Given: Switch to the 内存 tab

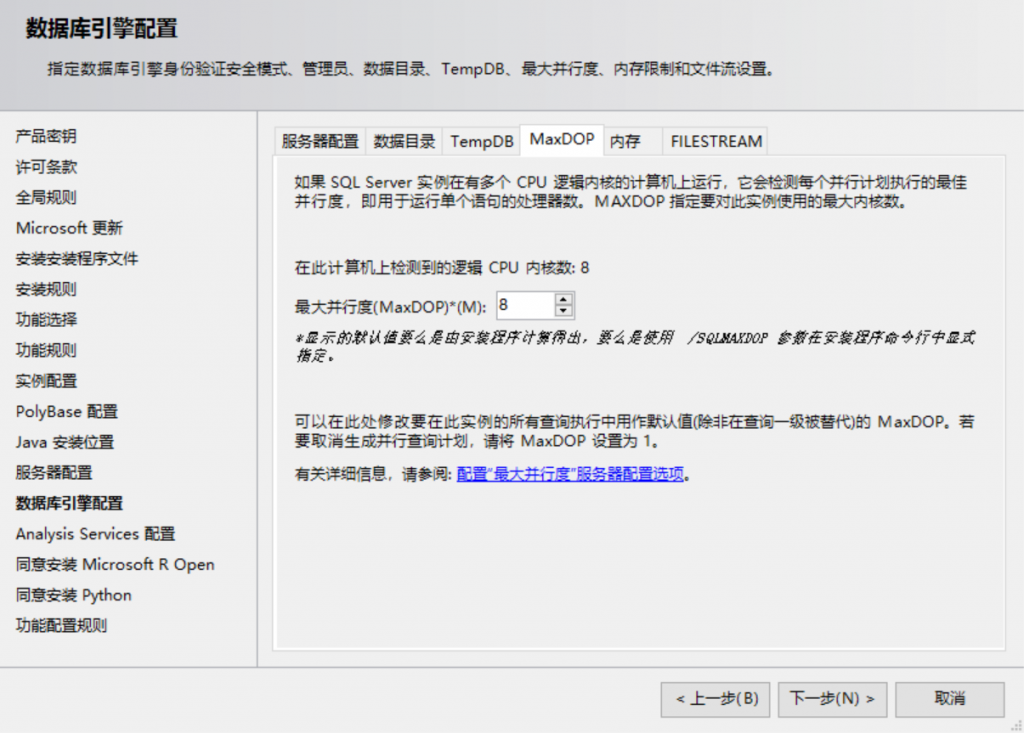Looking at the screenshot, I should pos(625,141).
